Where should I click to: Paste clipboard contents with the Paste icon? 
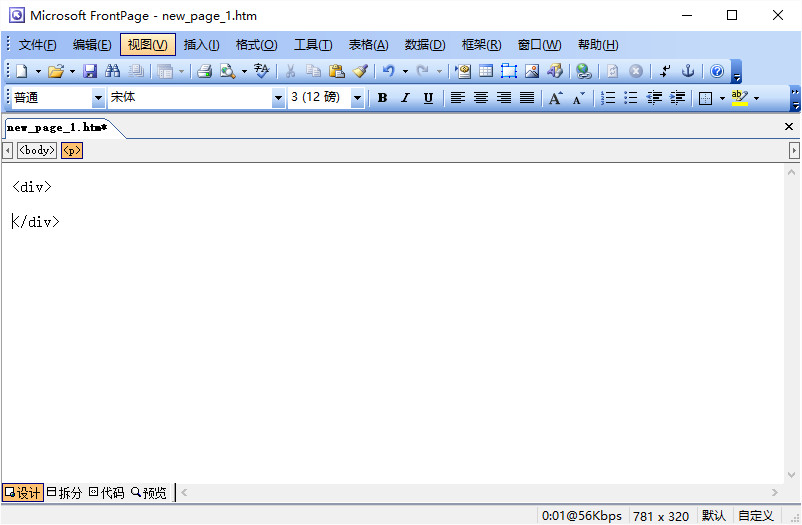point(337,71)
